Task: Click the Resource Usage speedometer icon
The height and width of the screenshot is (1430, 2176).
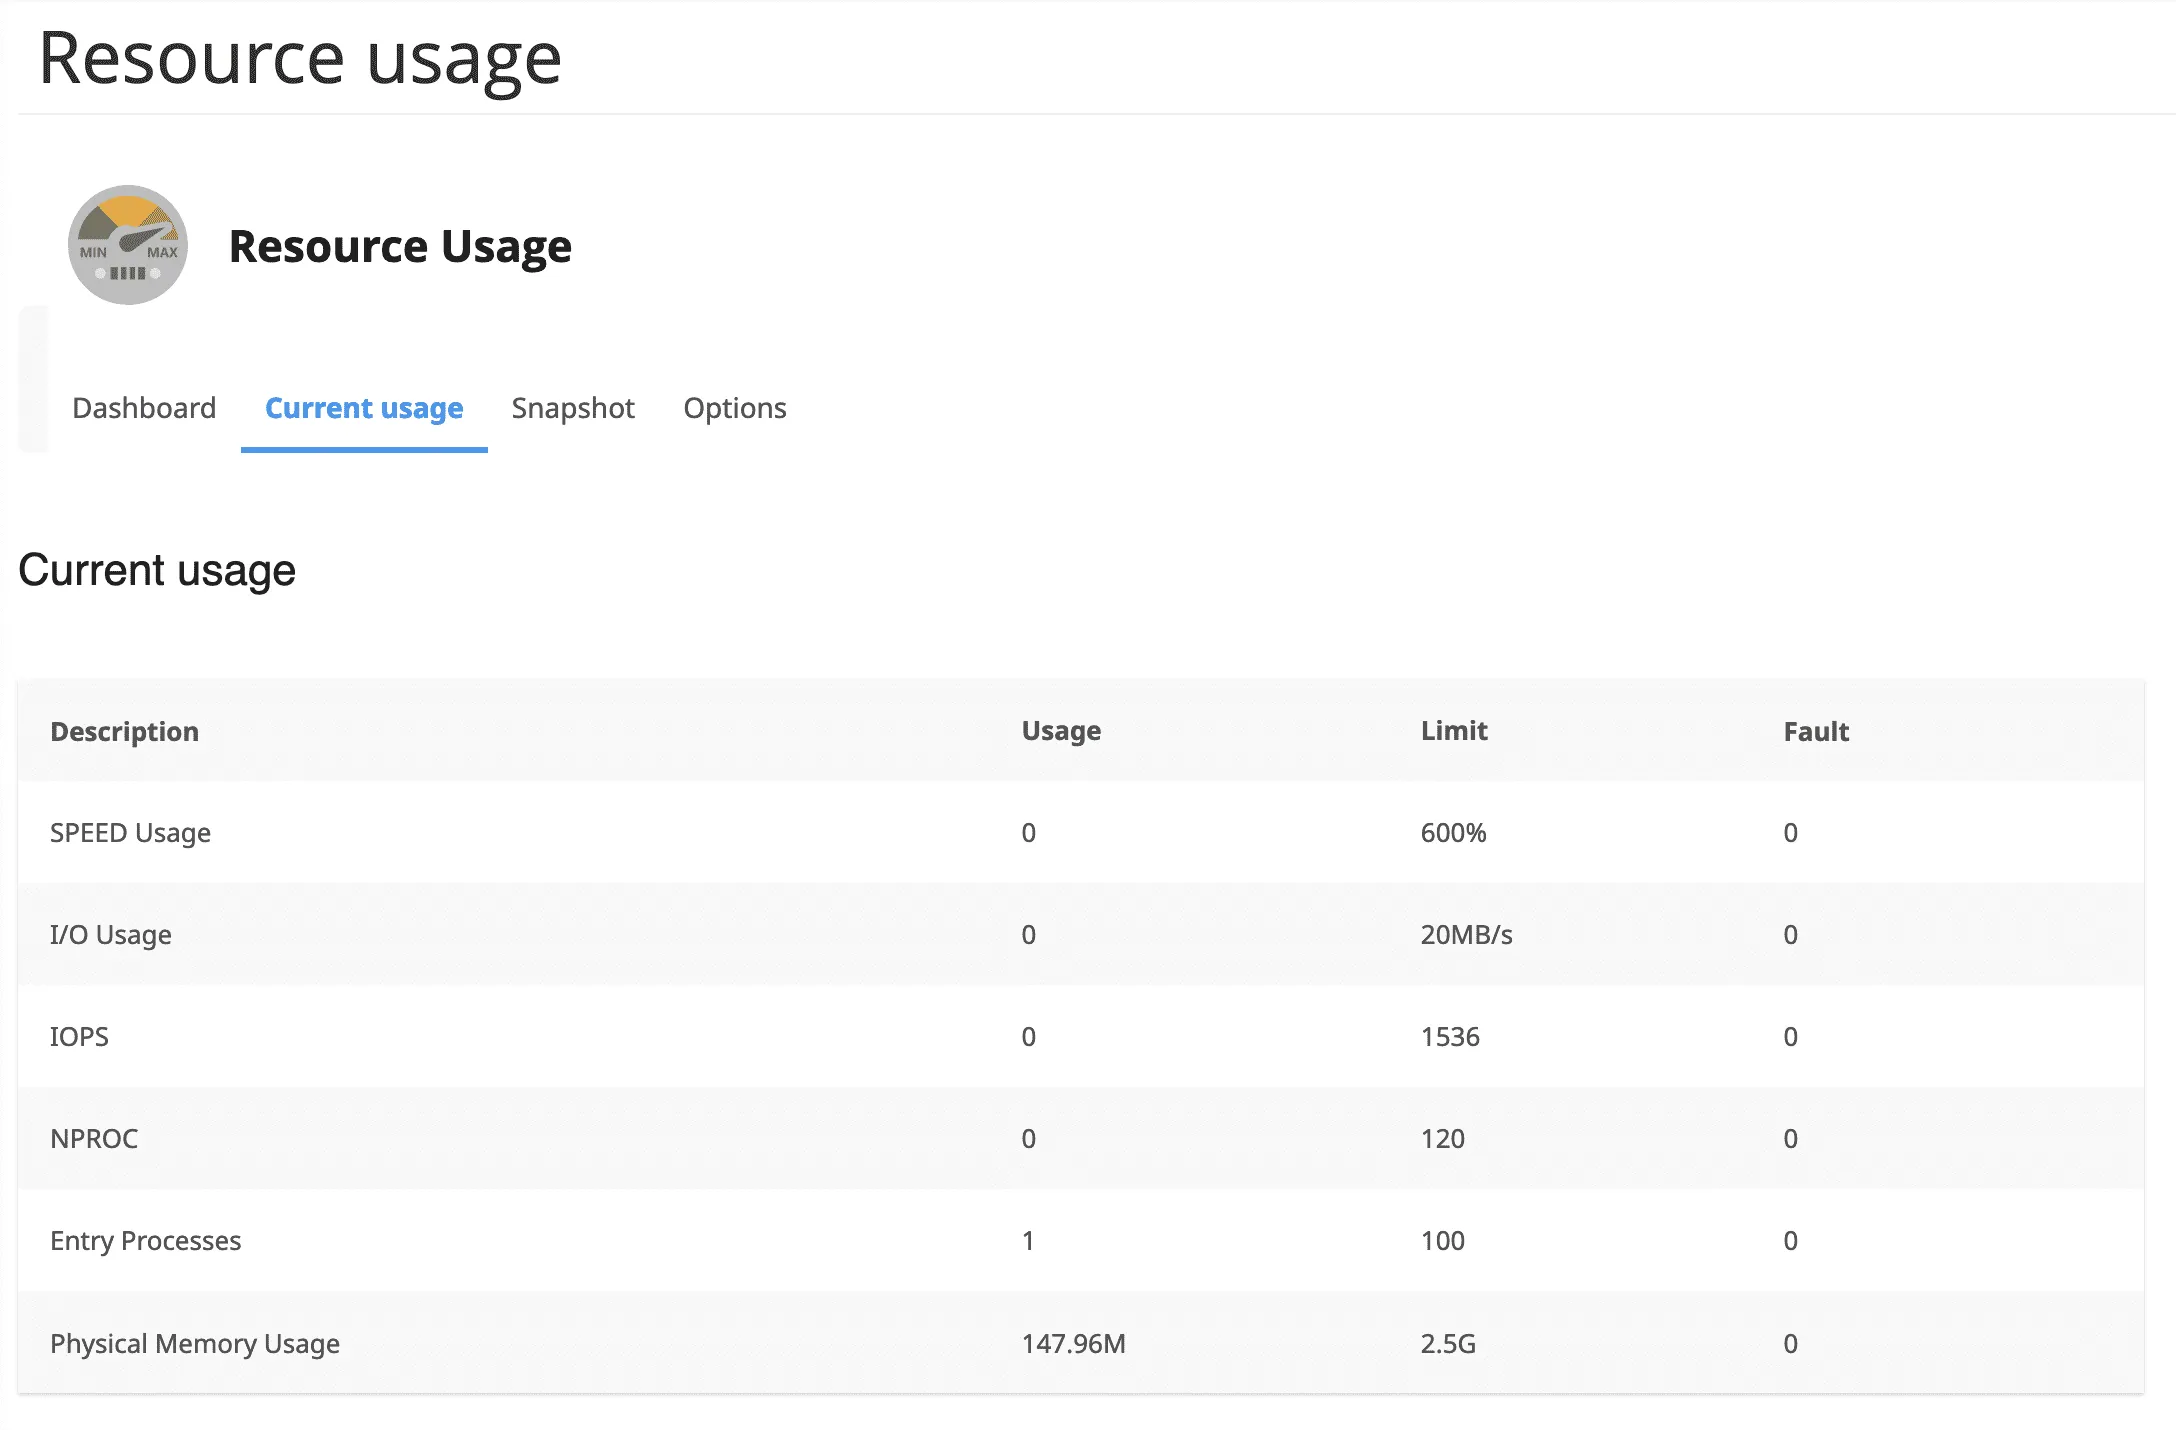Action: [x=128, y=245]
